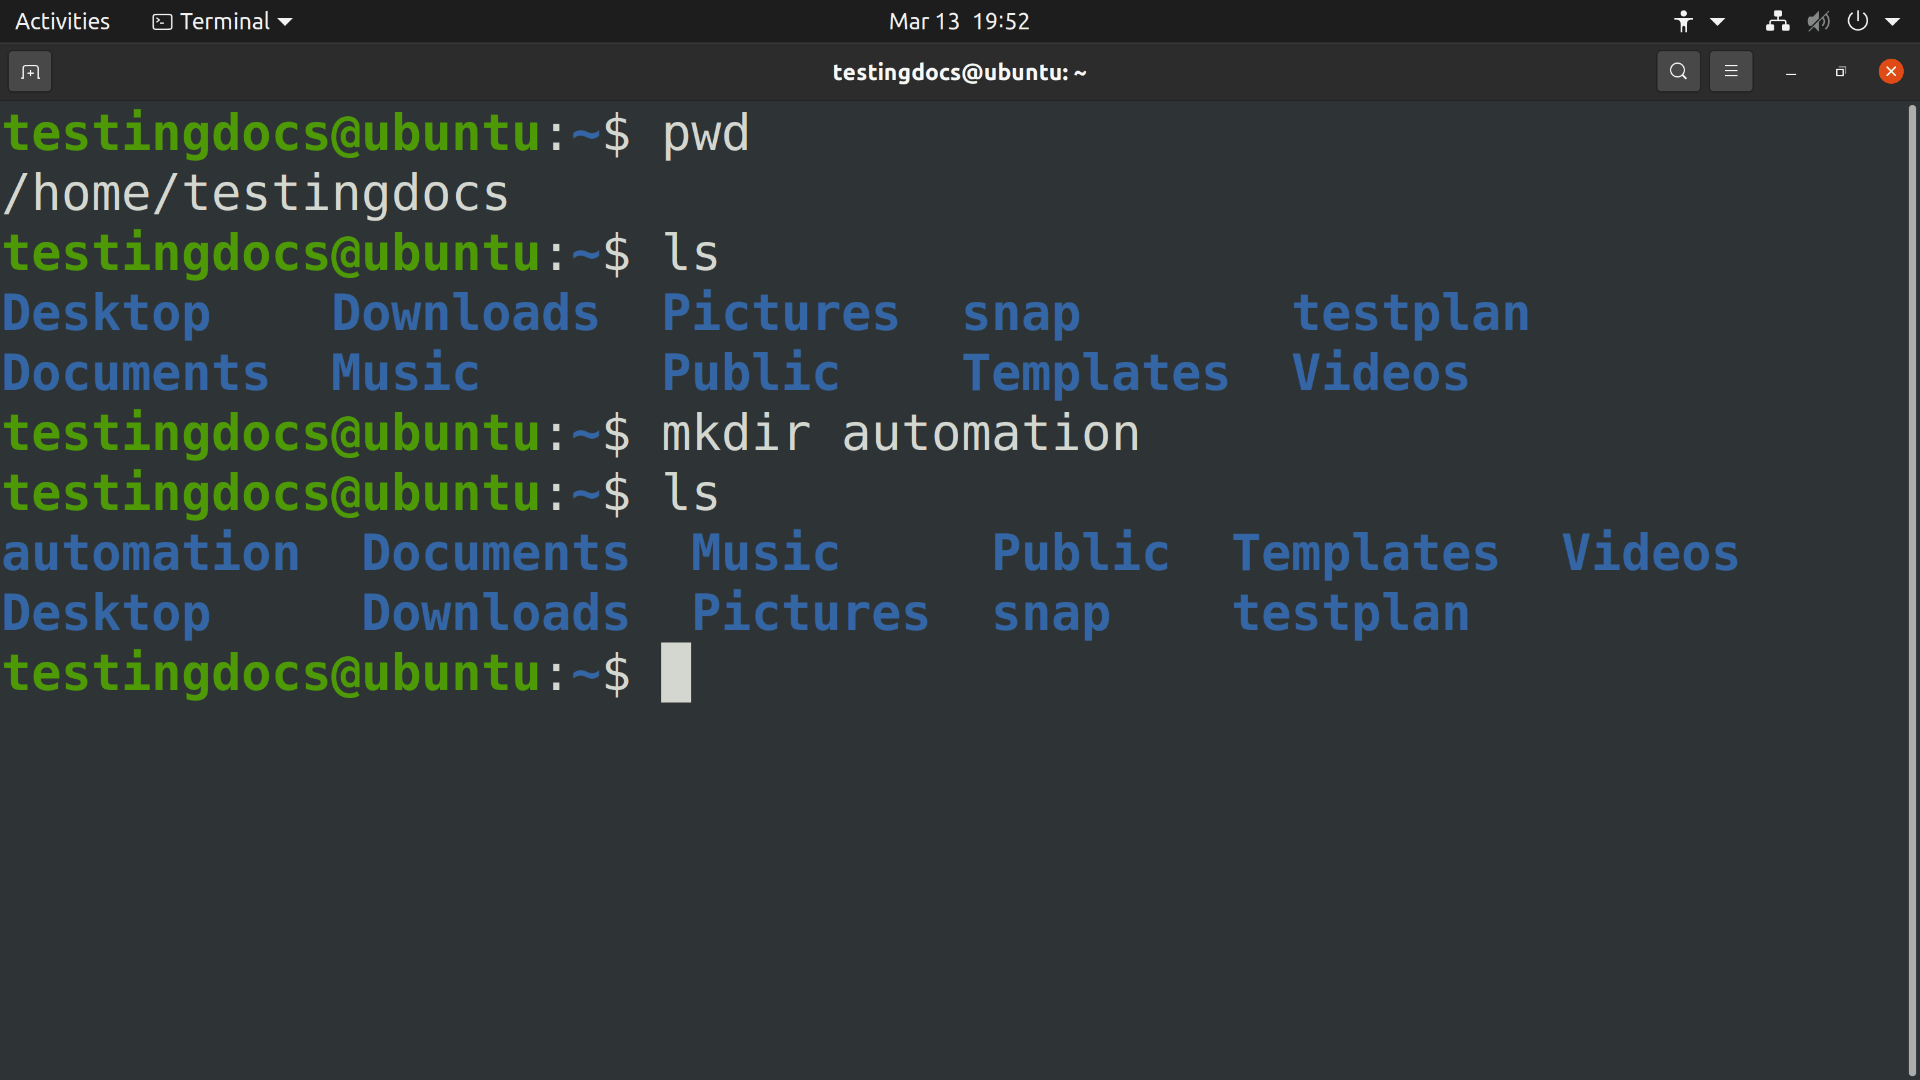Expand the accessibility dropdown arrow
Viewport: 1920px width, 1080px height.
click(x=1716, y=21)
